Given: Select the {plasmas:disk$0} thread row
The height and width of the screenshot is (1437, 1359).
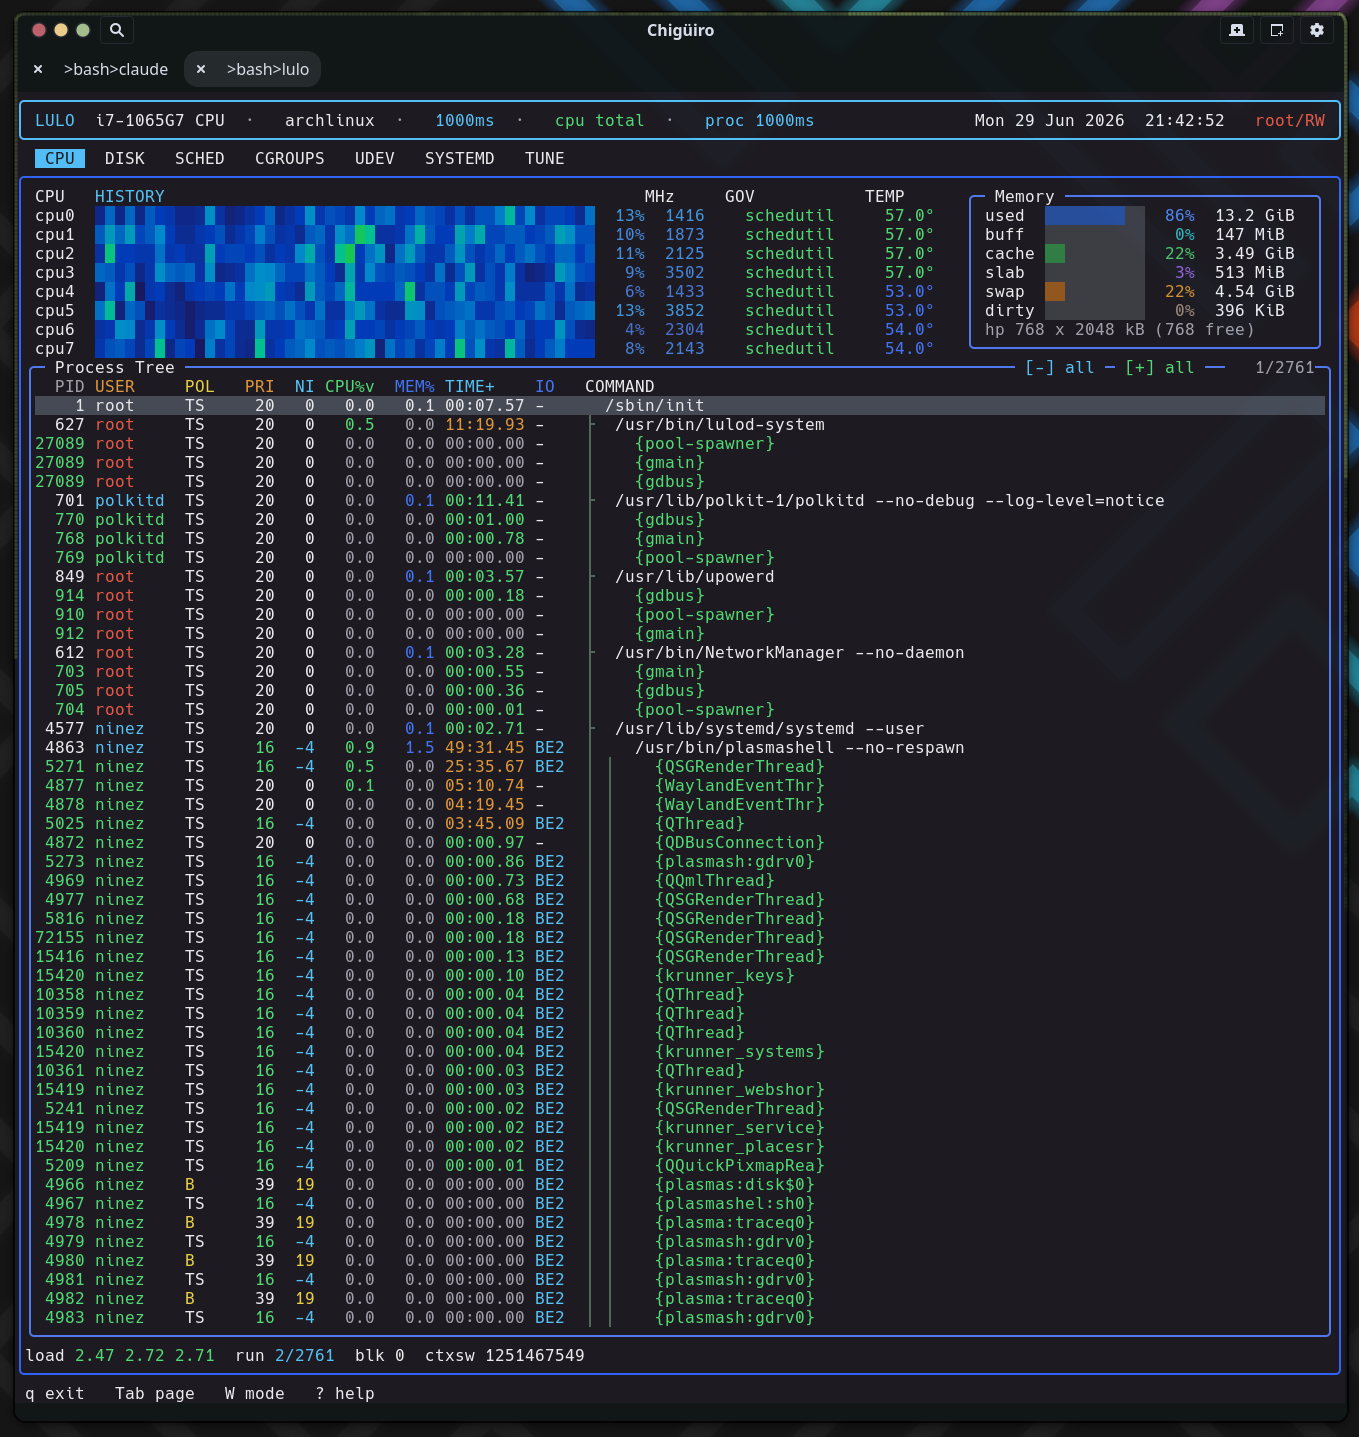Looking at the screenshot, I should [680, 1184].
